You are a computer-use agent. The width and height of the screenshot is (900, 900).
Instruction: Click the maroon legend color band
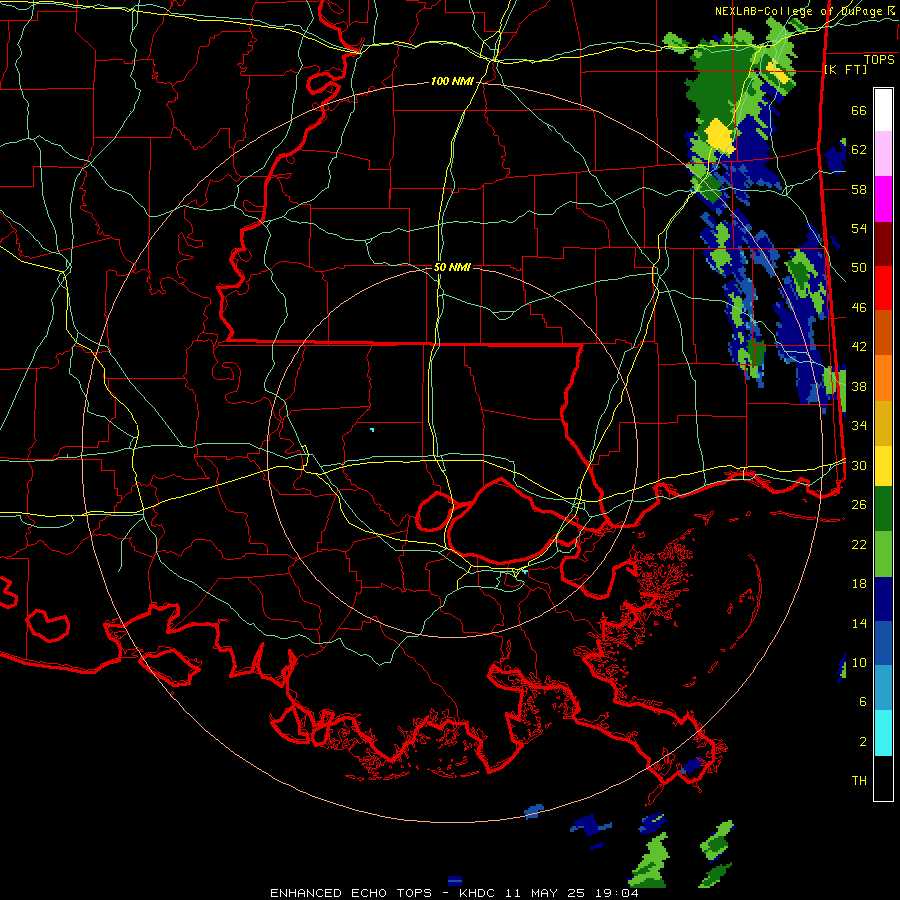tap(883, 245)
